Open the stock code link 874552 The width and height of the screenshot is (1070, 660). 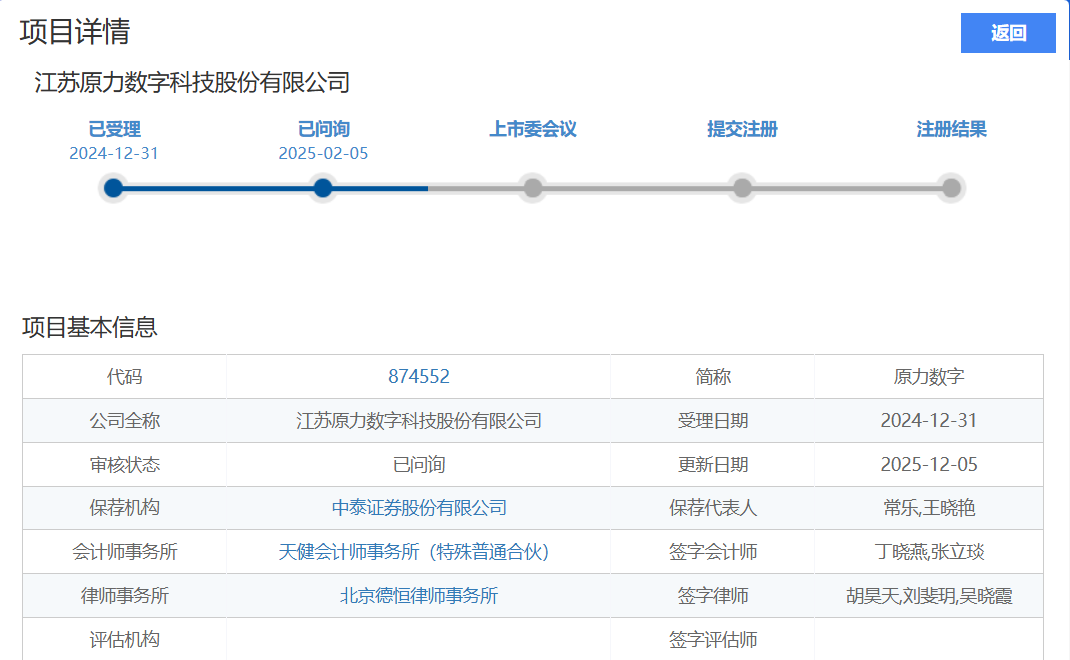click(418, 376)
